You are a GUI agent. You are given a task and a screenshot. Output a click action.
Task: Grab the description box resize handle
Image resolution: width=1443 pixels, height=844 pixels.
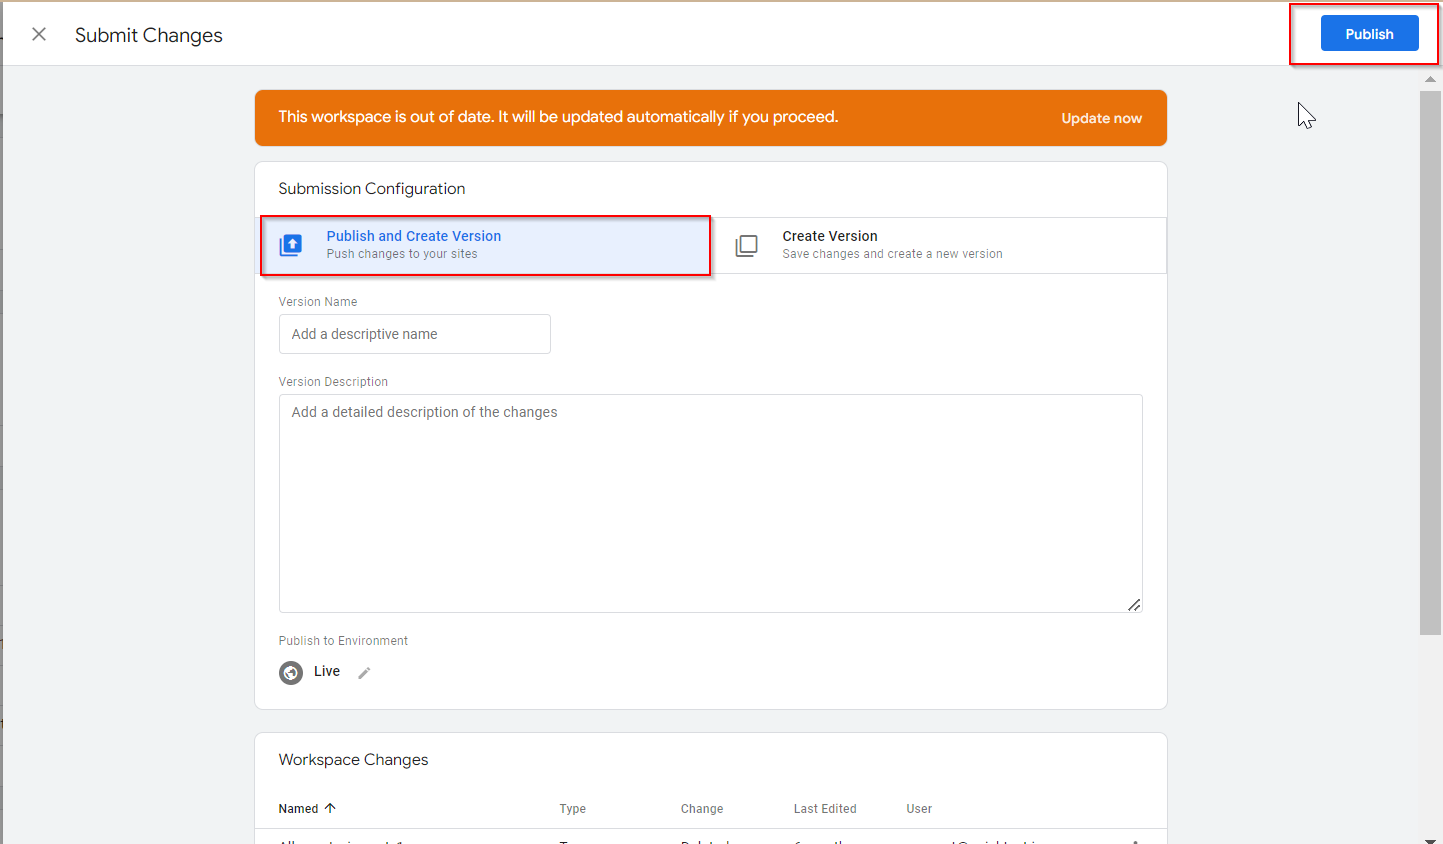1133,604
